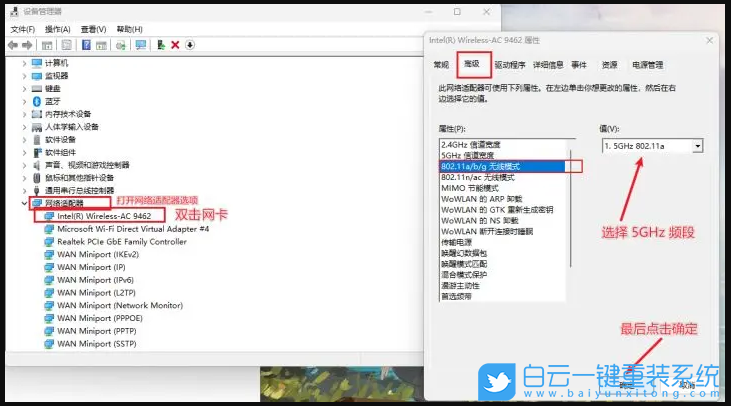
Task: Switch to the 常规 tab
Action: [441, 65]
